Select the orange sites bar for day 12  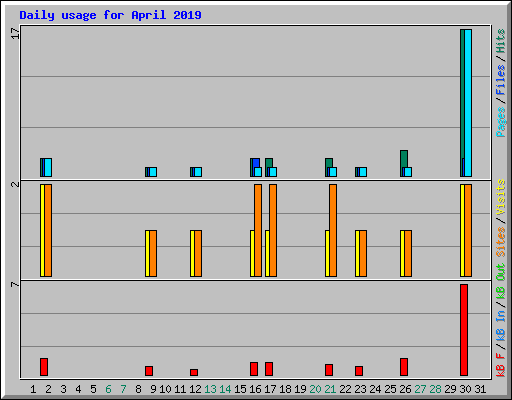pyautogui.click(x=198, y=253)
